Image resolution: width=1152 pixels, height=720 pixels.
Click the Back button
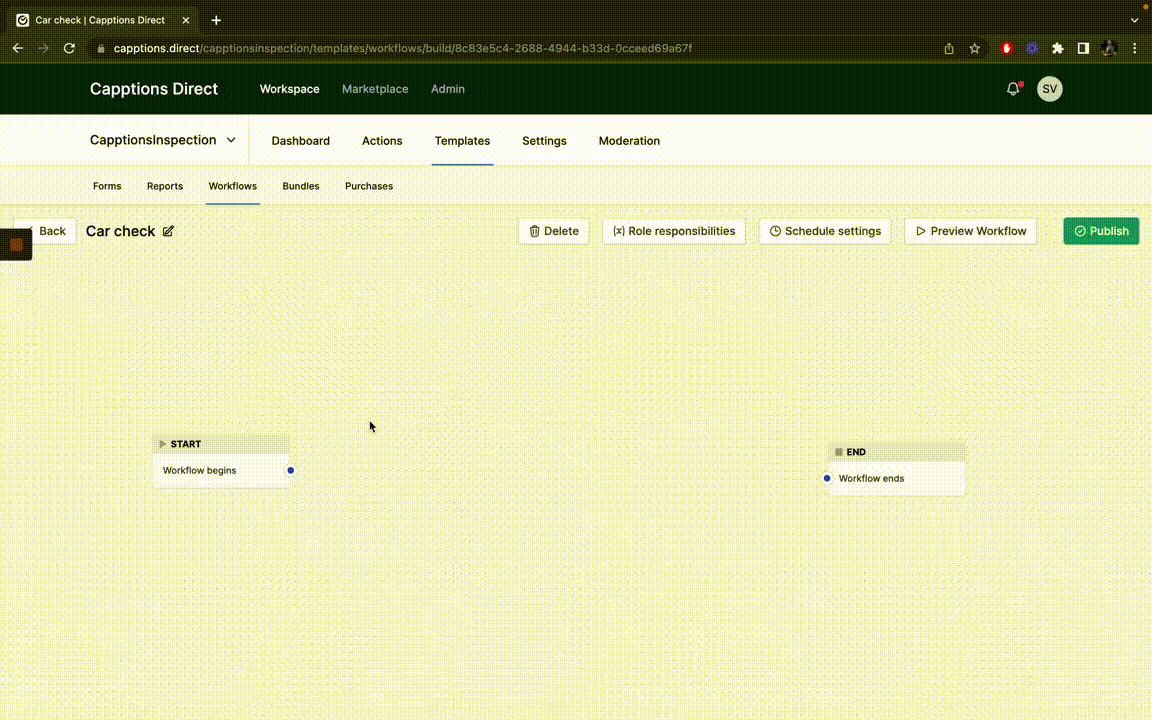click(x=45, y=231)
